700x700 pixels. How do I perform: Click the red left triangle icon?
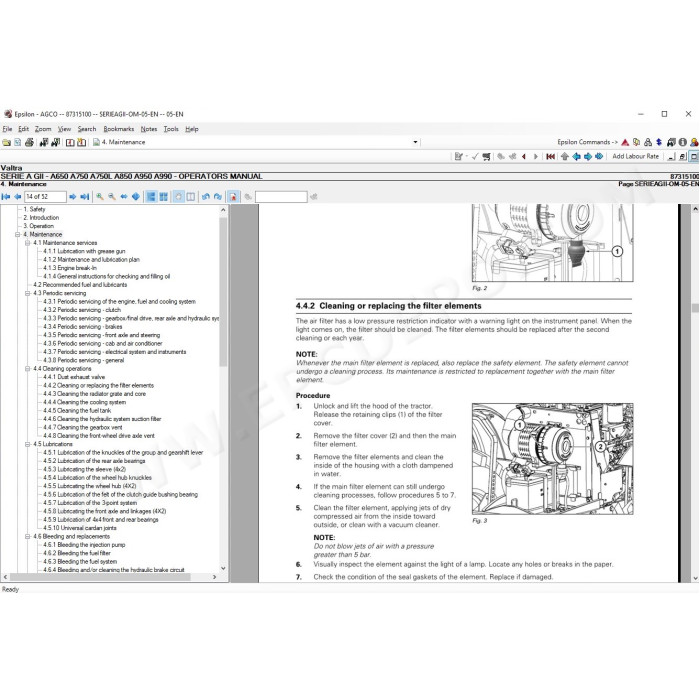[524, 157]
